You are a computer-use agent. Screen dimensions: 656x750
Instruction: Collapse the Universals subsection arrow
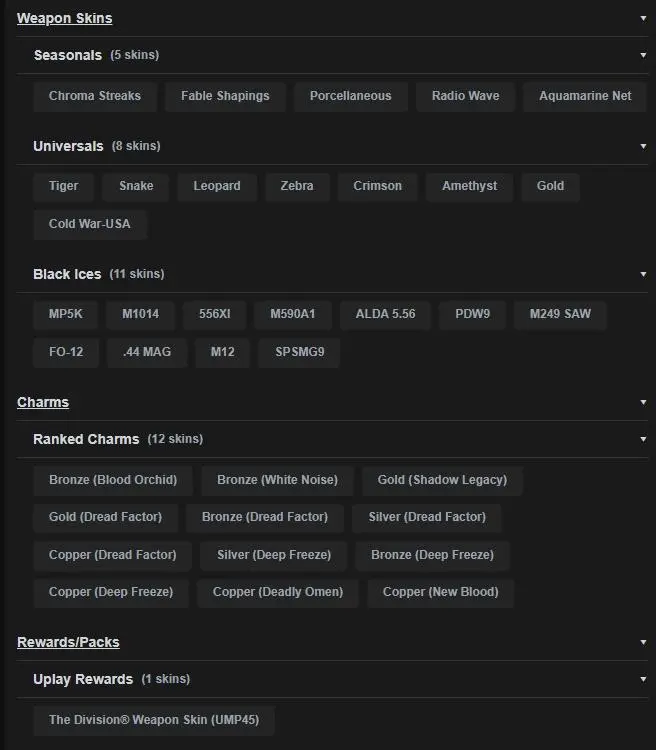click(643, 146)
